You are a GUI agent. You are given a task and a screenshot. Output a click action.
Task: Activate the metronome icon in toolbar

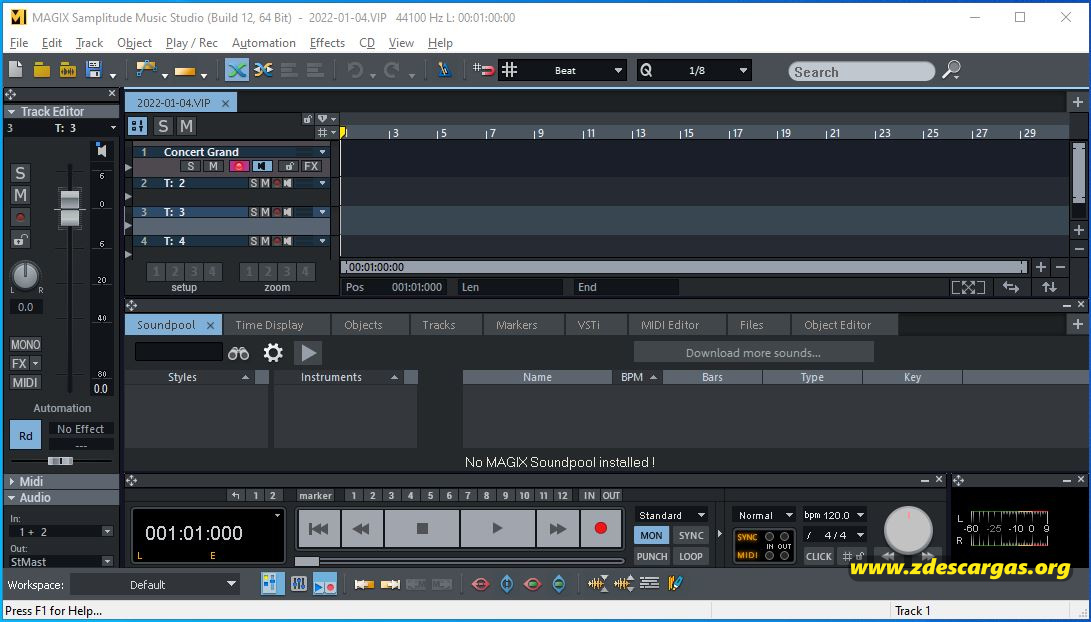444,70
